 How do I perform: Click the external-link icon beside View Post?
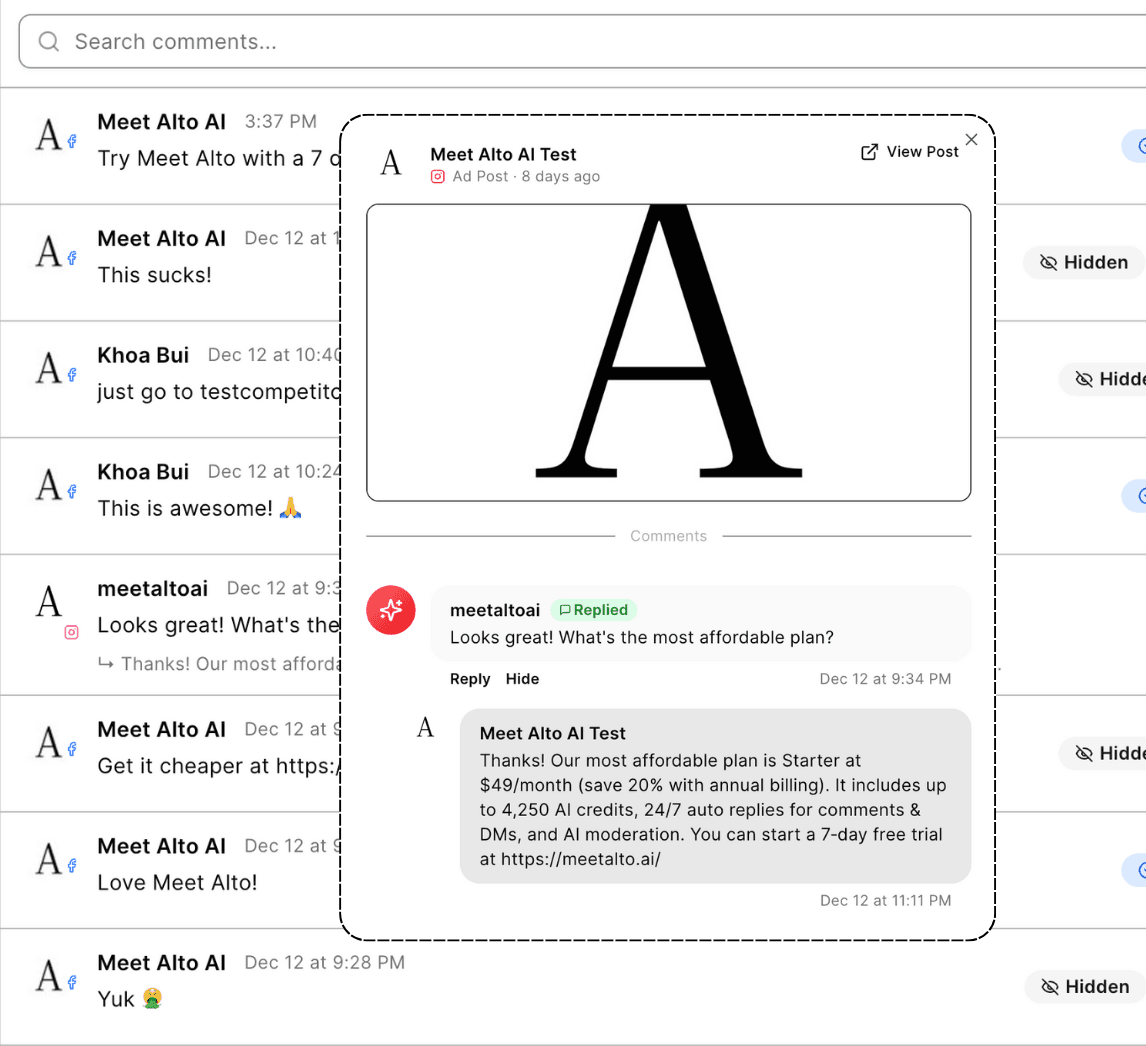click(869, 152)
